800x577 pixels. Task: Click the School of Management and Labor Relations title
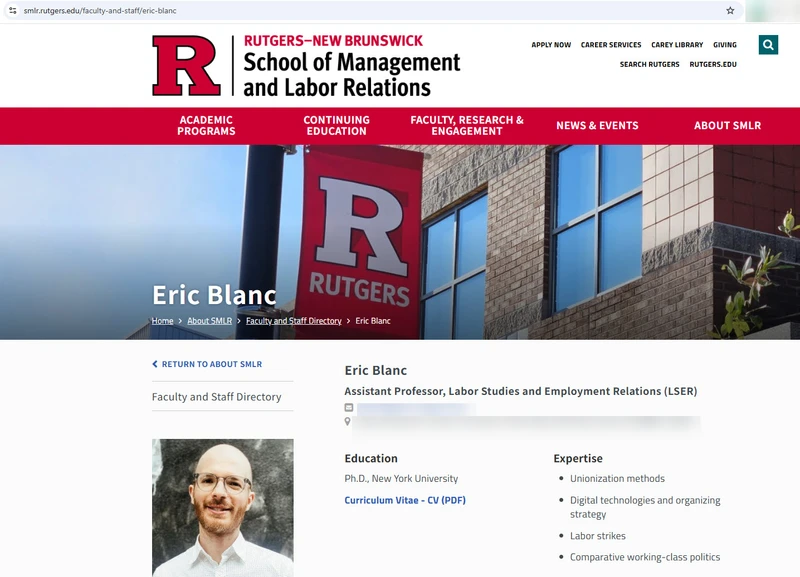click(352, 75)
